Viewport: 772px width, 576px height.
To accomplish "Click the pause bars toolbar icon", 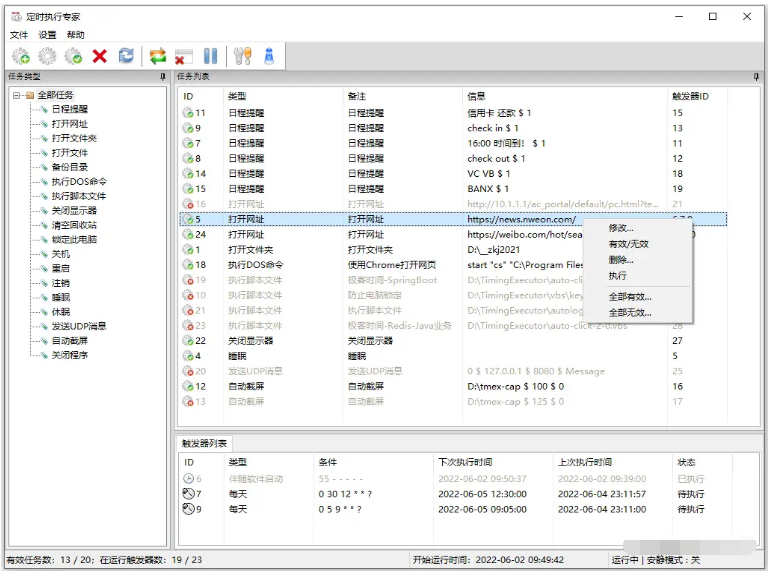I will [210, 57].
